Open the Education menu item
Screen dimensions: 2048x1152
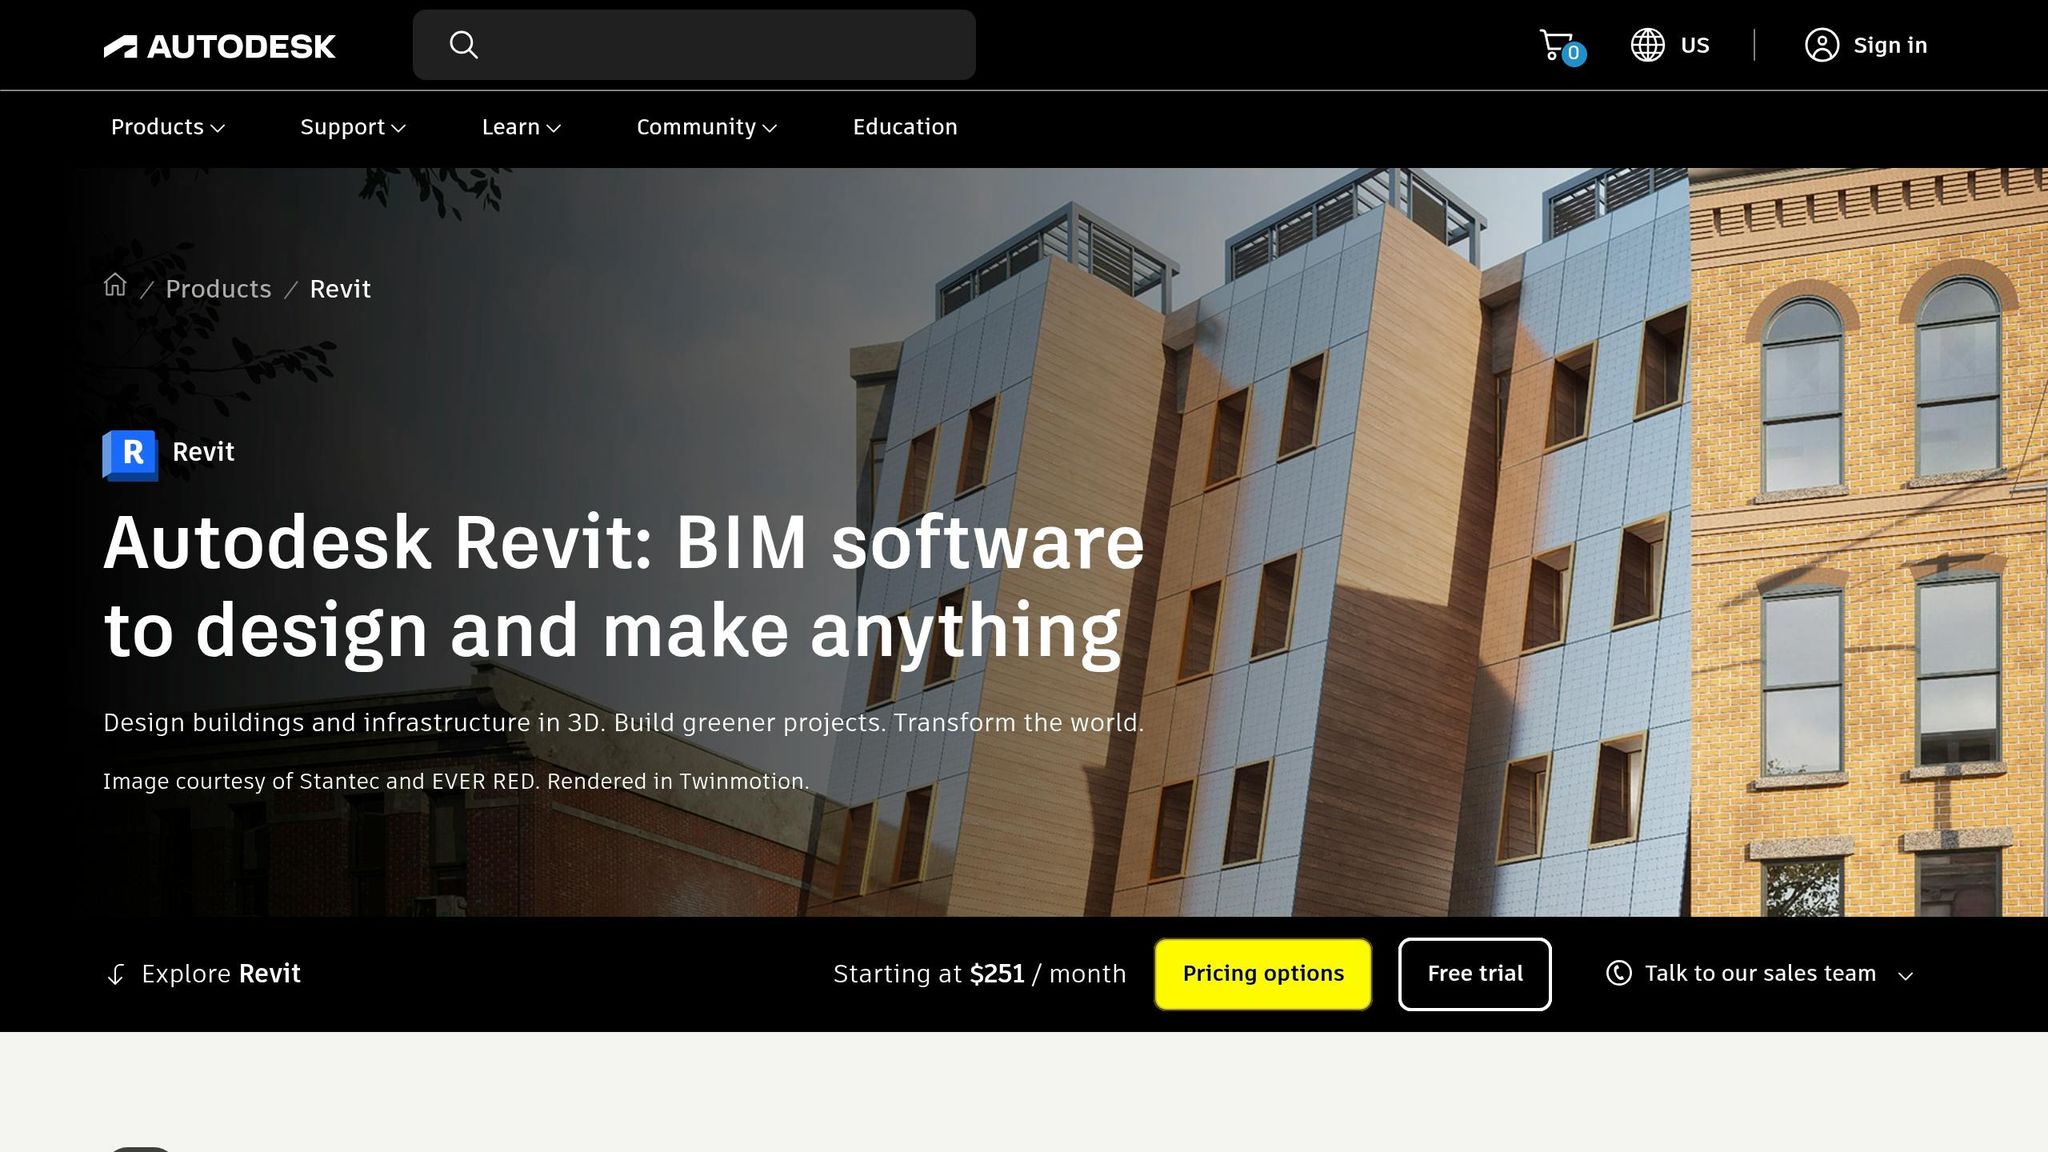click(905, 127)
